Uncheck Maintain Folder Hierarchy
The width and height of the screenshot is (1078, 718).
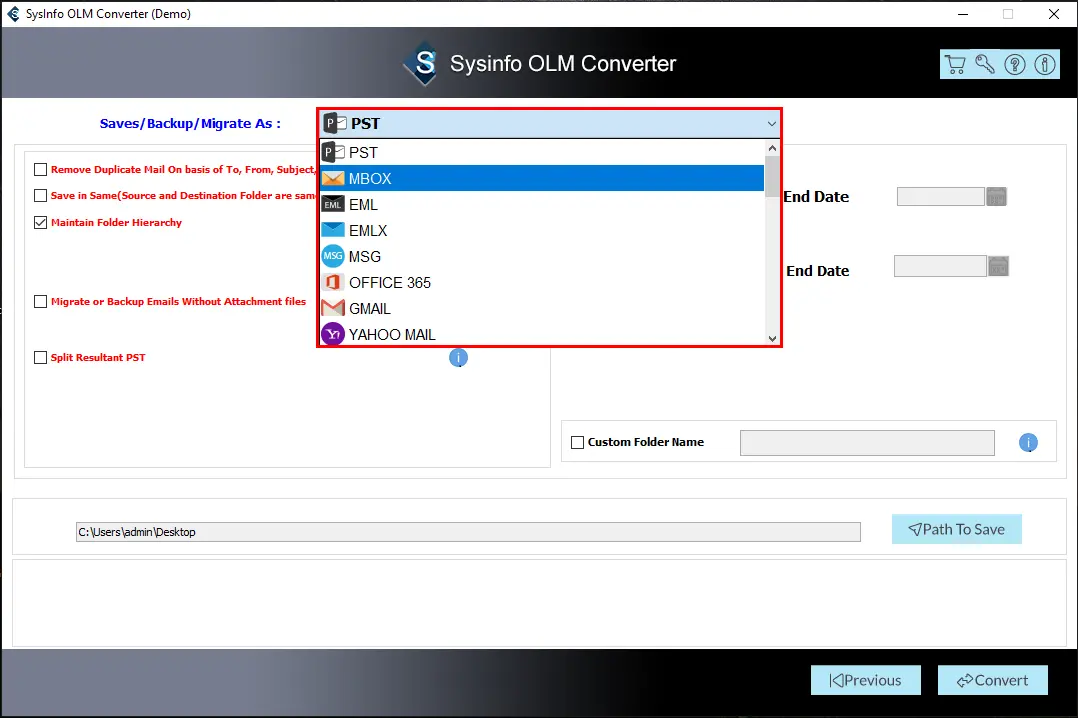tap(41, 222)
